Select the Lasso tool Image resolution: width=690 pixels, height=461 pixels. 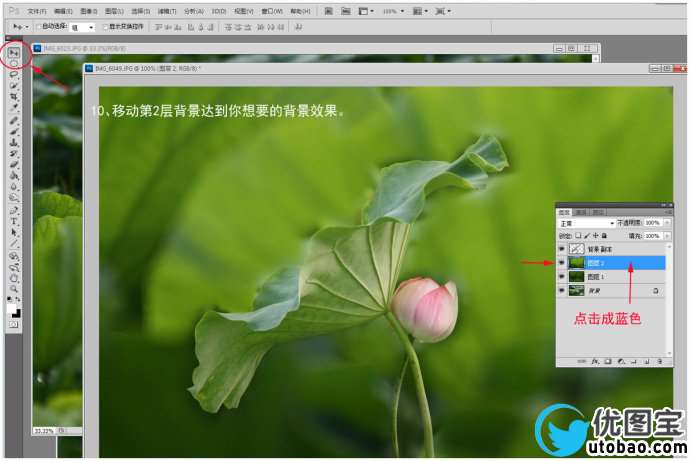[x=14, y=74]
